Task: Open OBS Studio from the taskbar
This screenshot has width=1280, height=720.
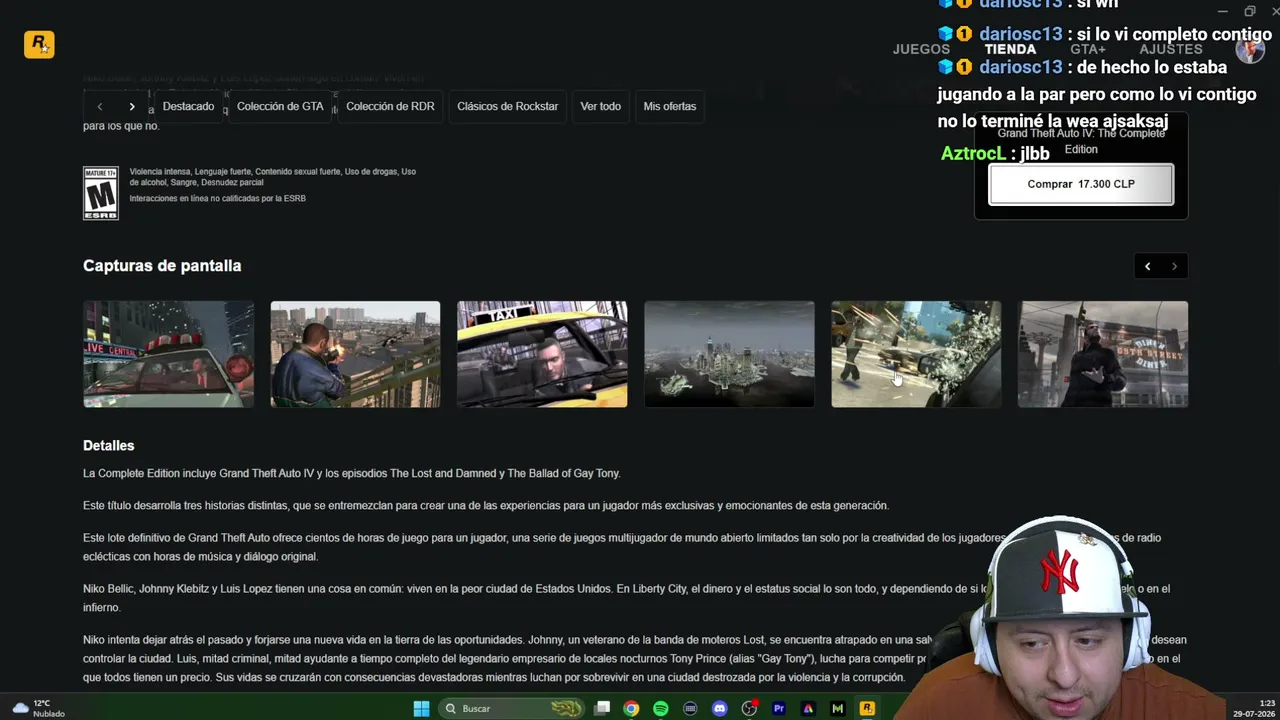Action: pyautogui.click(x=749, y=709)
